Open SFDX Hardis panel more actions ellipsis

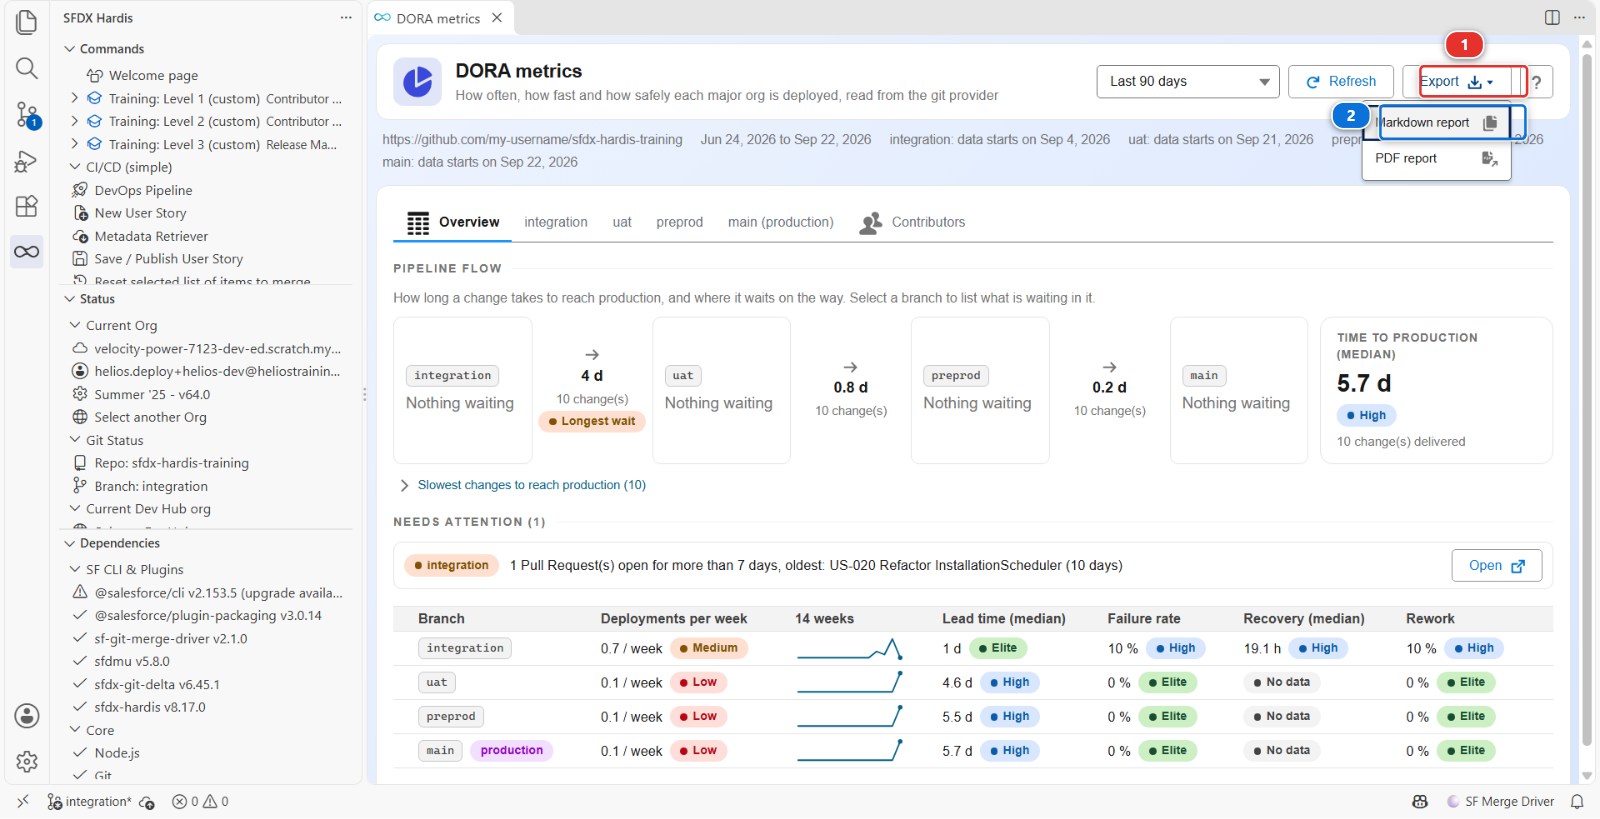[346, 17]
